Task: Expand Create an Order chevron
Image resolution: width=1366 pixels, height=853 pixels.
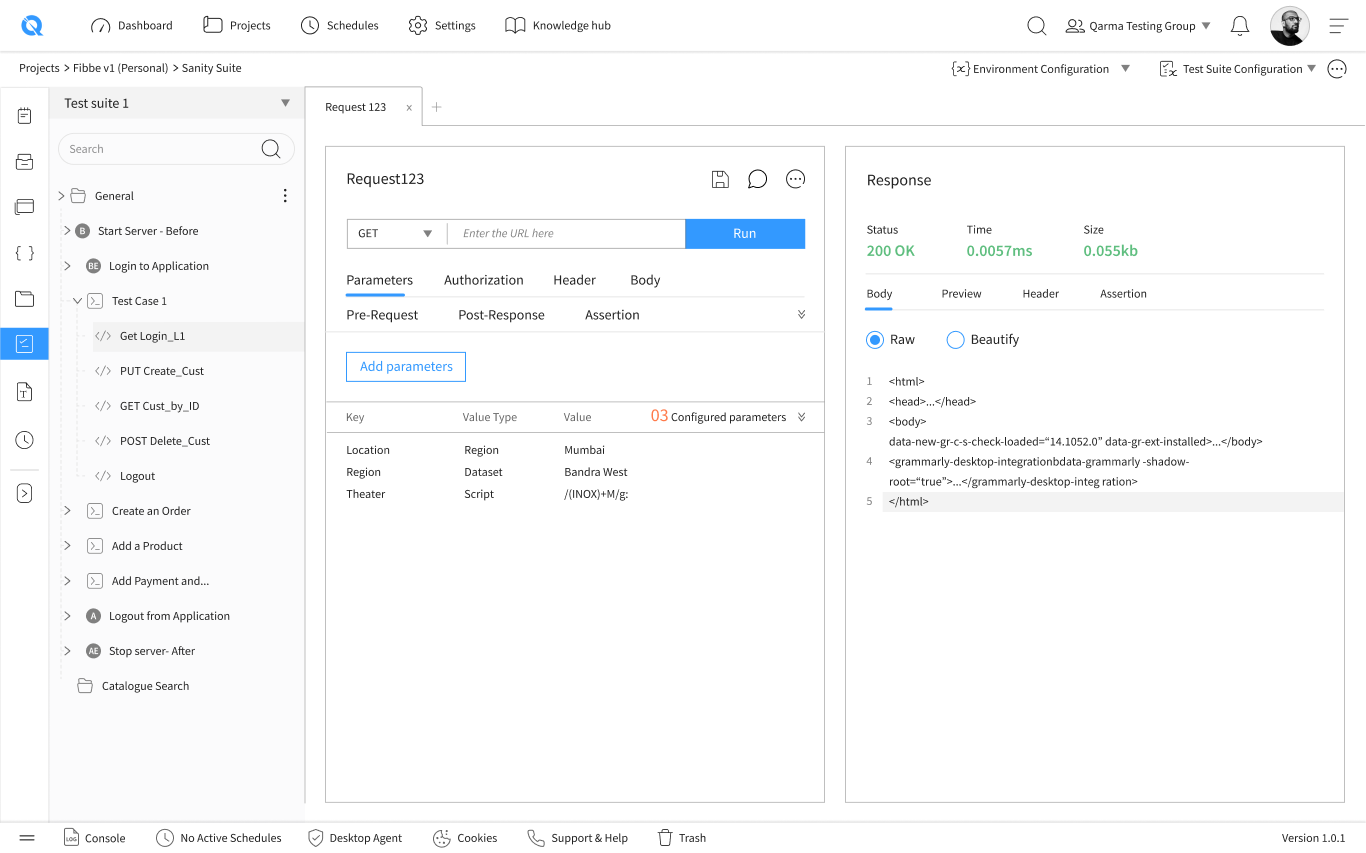Action: pyautogui.click(x=67, y=511)
